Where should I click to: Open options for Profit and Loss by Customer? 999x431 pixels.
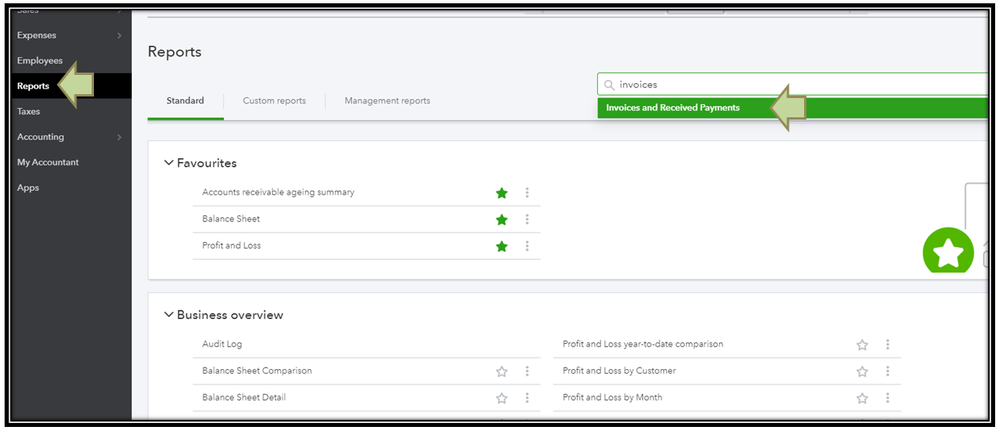(x=888, y=371)
